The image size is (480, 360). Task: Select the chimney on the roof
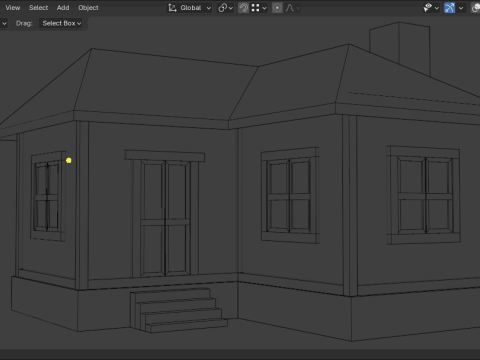pyautogui.click(x=400, y=47)
